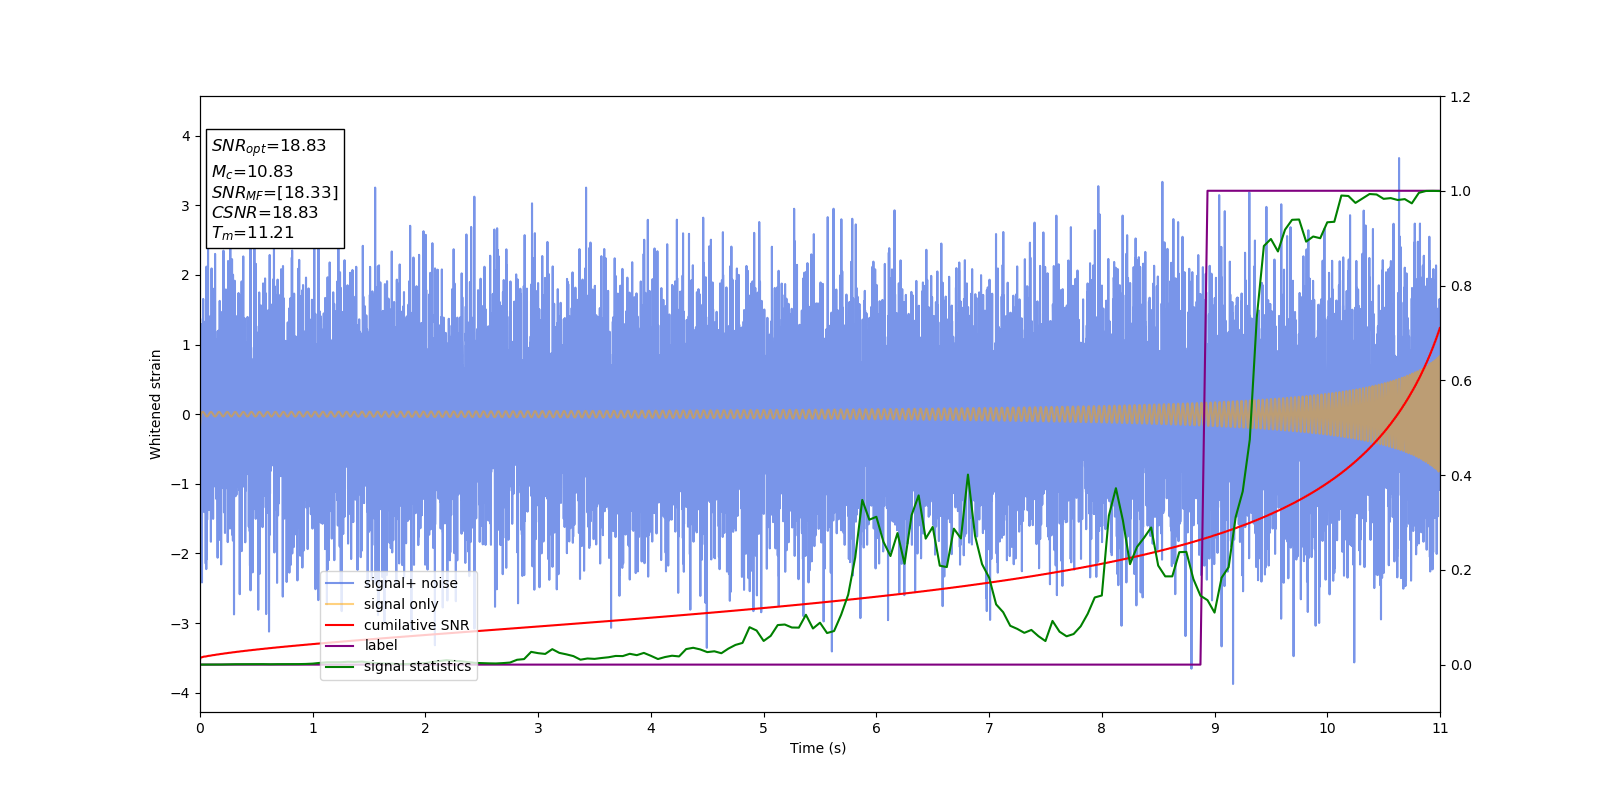Click the right-axis tick label 0.6
This screenshot has width=1600, height=800.
coord(1460,381)
